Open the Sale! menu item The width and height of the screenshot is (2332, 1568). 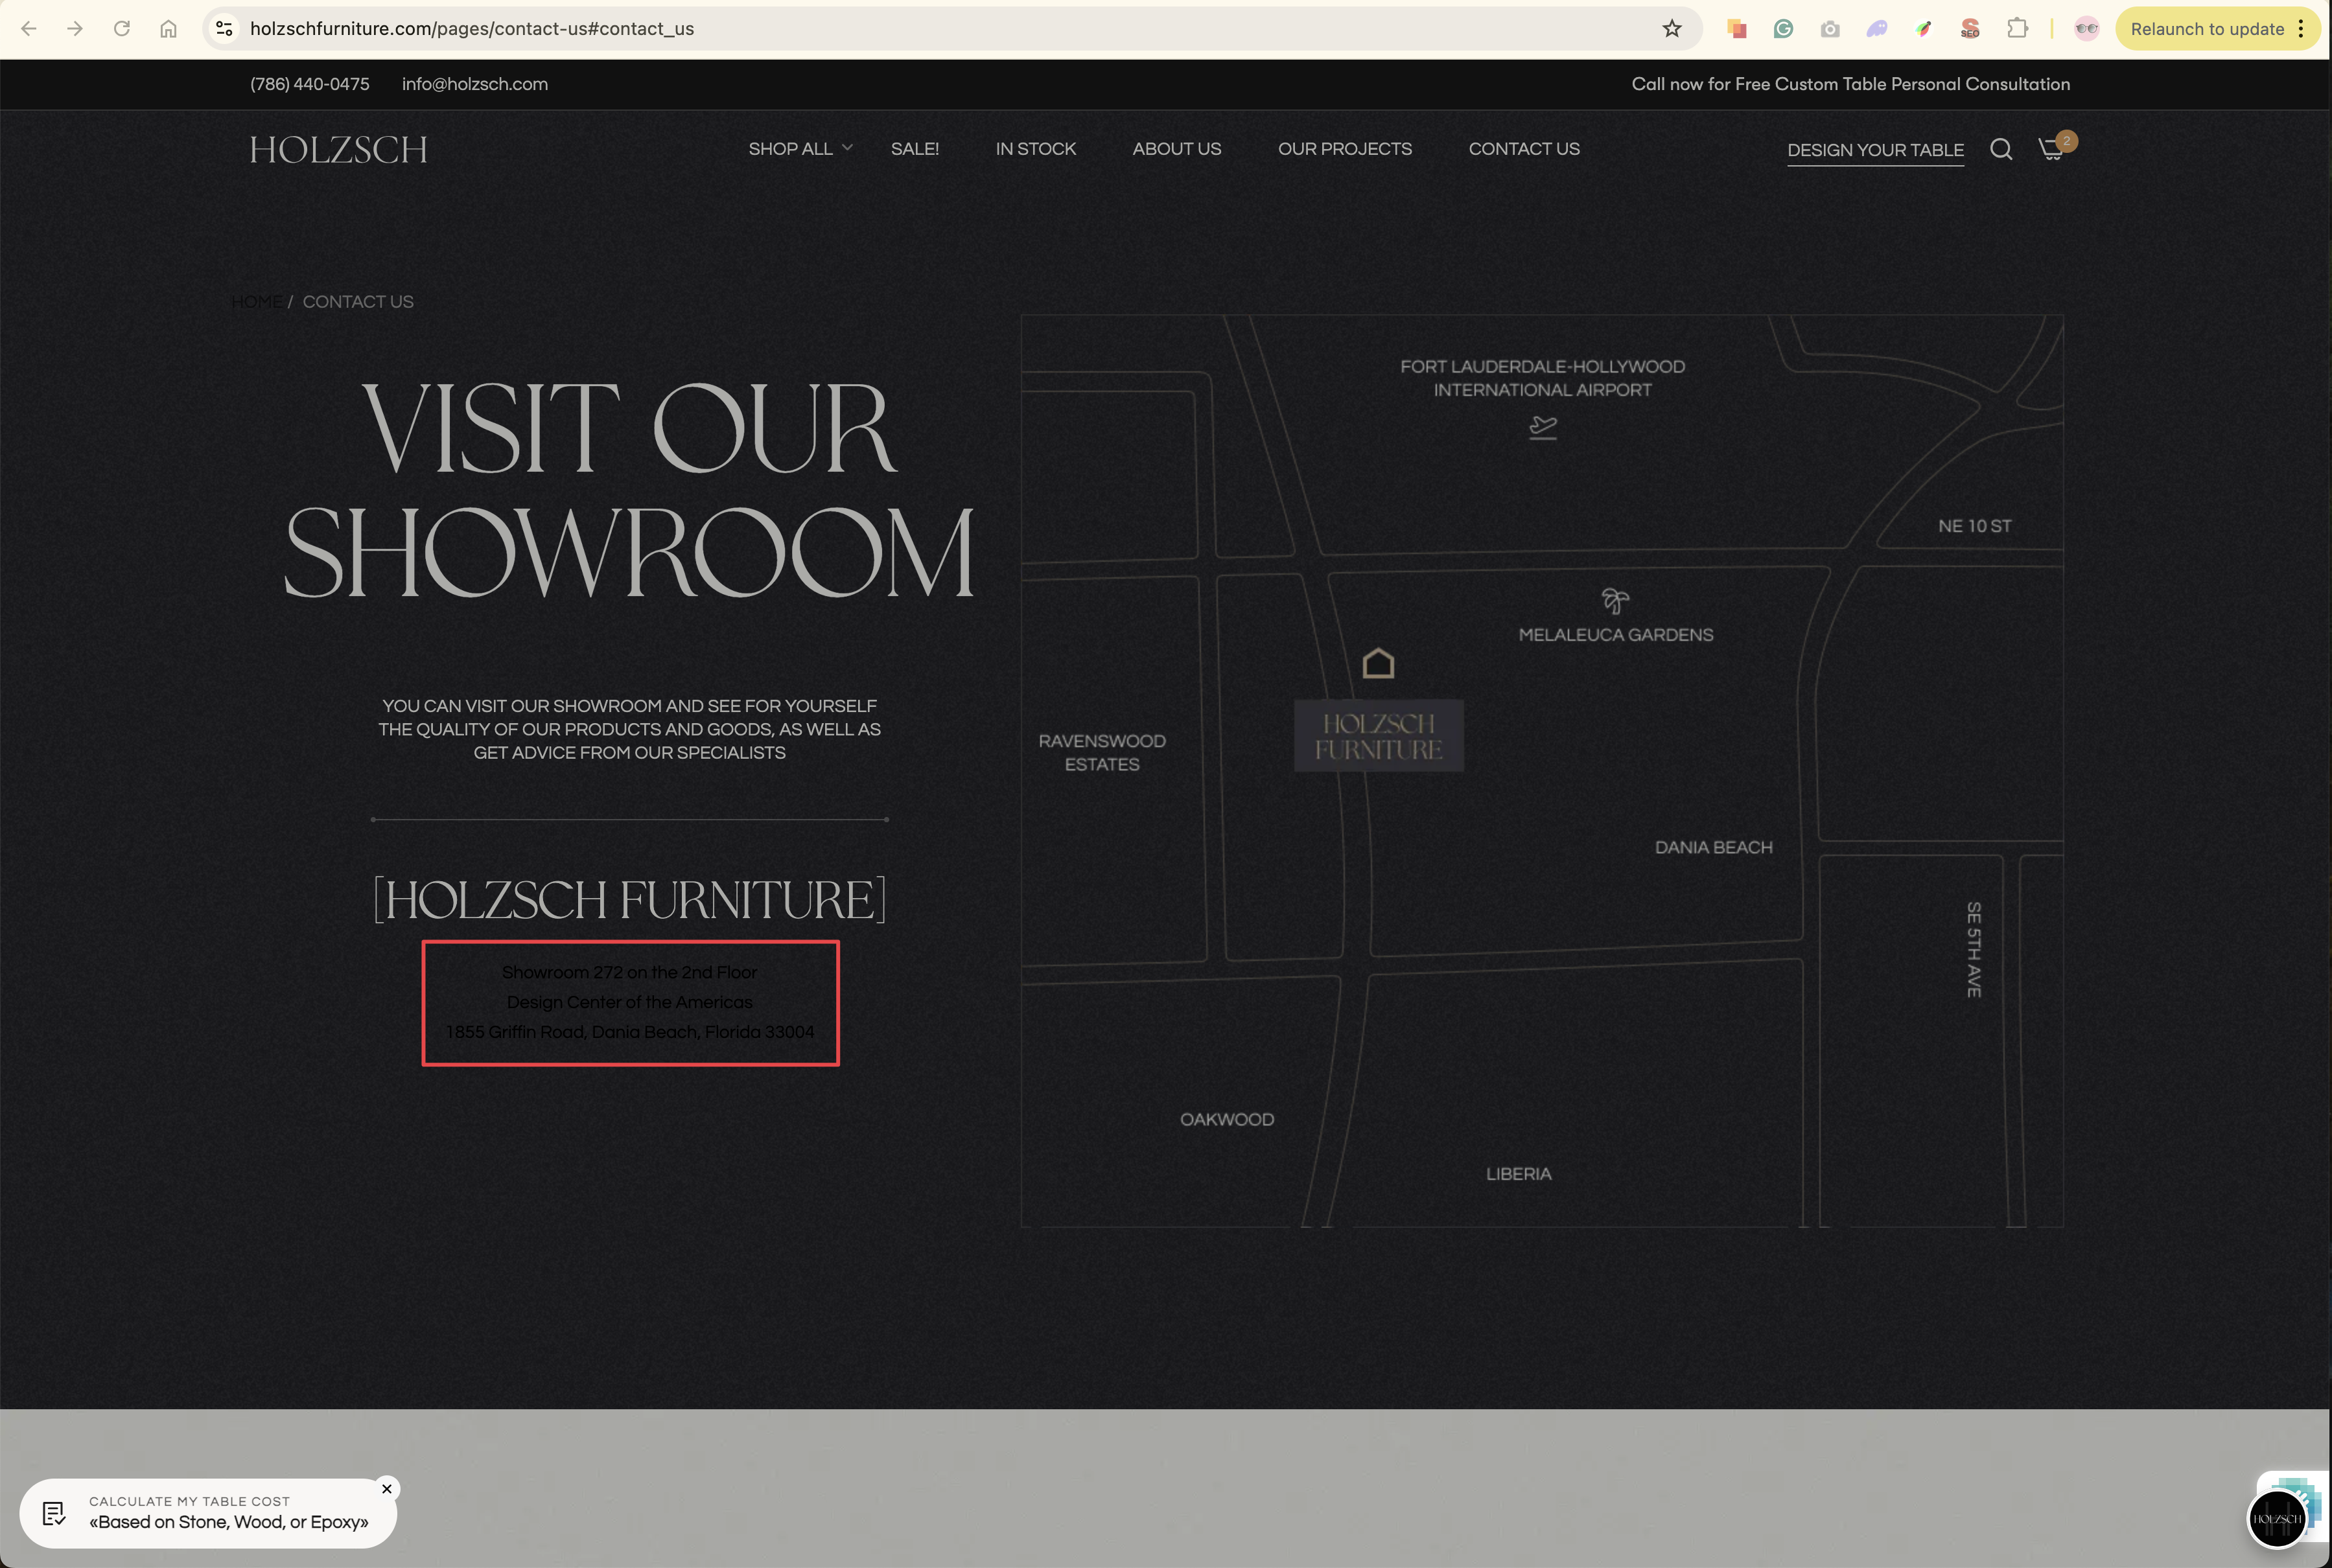[x=914, y=149]
